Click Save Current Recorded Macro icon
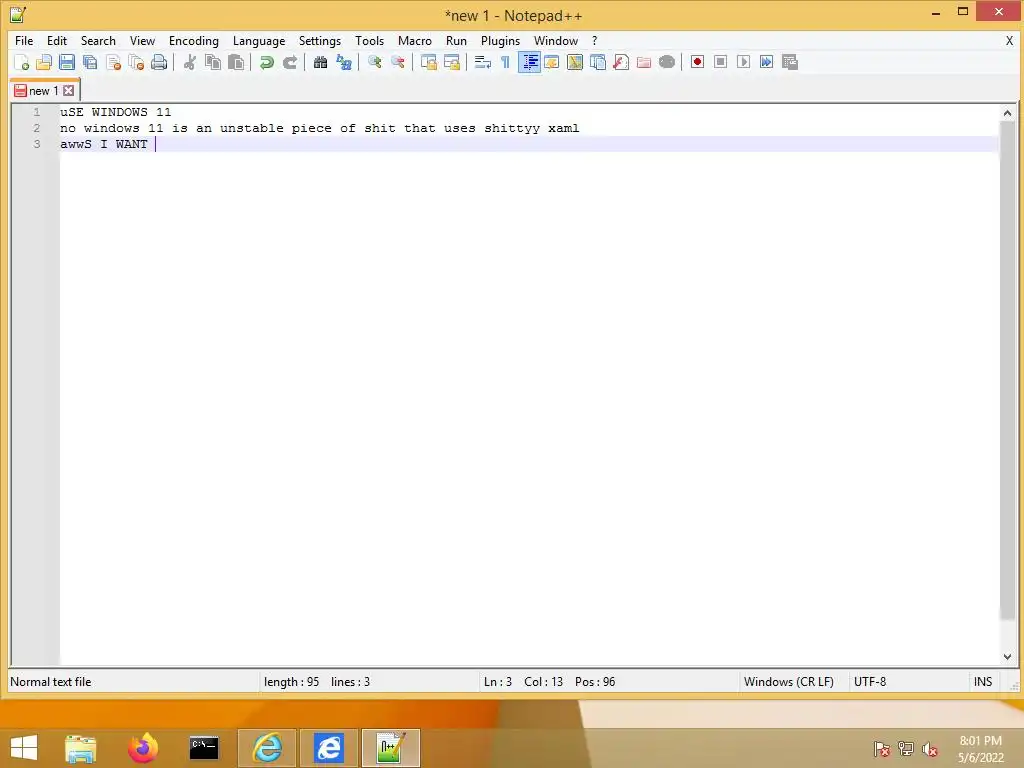The width and height of the screenshot is (1024, 768). pos(790,62)
